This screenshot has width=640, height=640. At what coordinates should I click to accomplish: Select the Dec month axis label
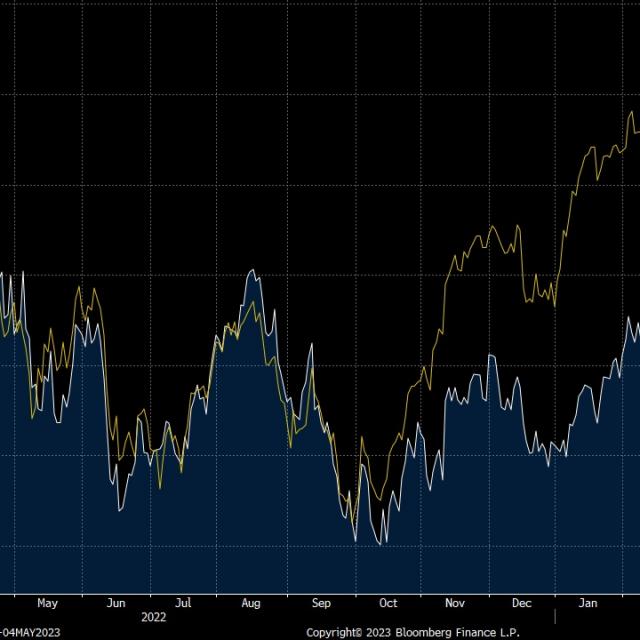click(x=521, y=603)
